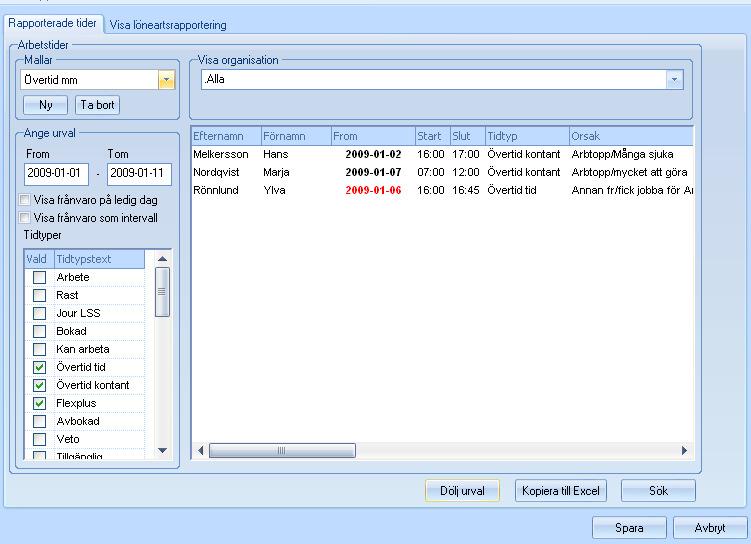Check the Bokad time type
This screenshot has height=544, width=751.
(39, 331)
